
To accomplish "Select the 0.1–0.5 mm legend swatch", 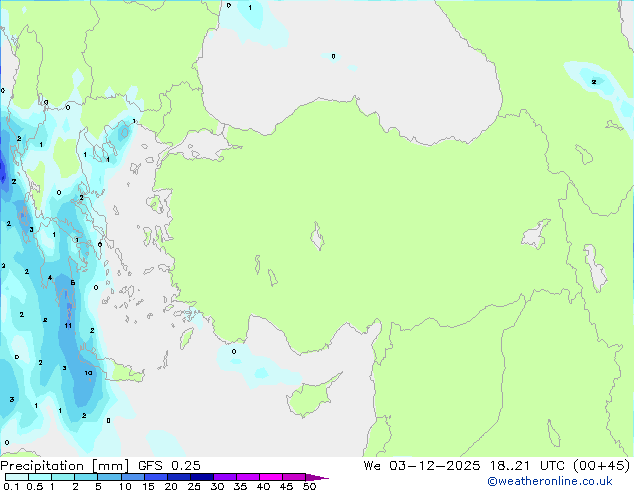I will 17,477.
